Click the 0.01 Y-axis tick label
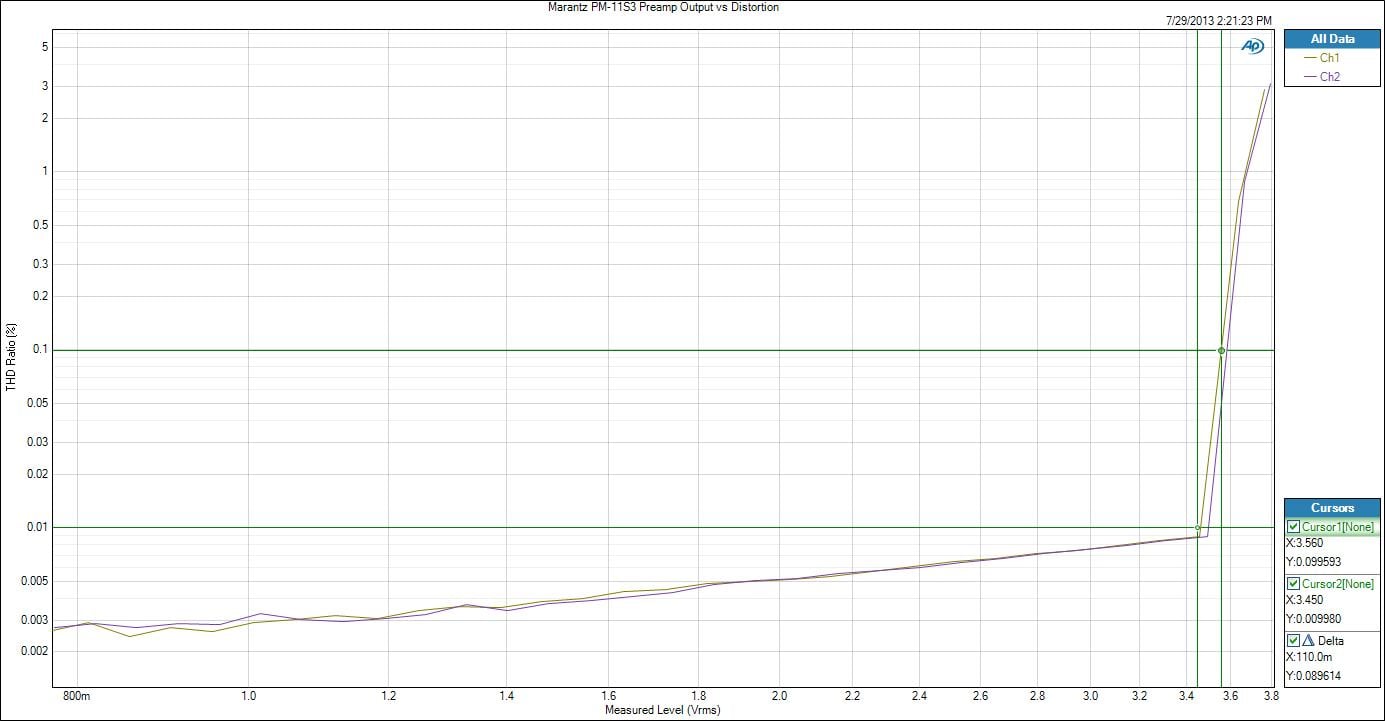This screenshot has width=1385, height=721. tap(38, 527)
